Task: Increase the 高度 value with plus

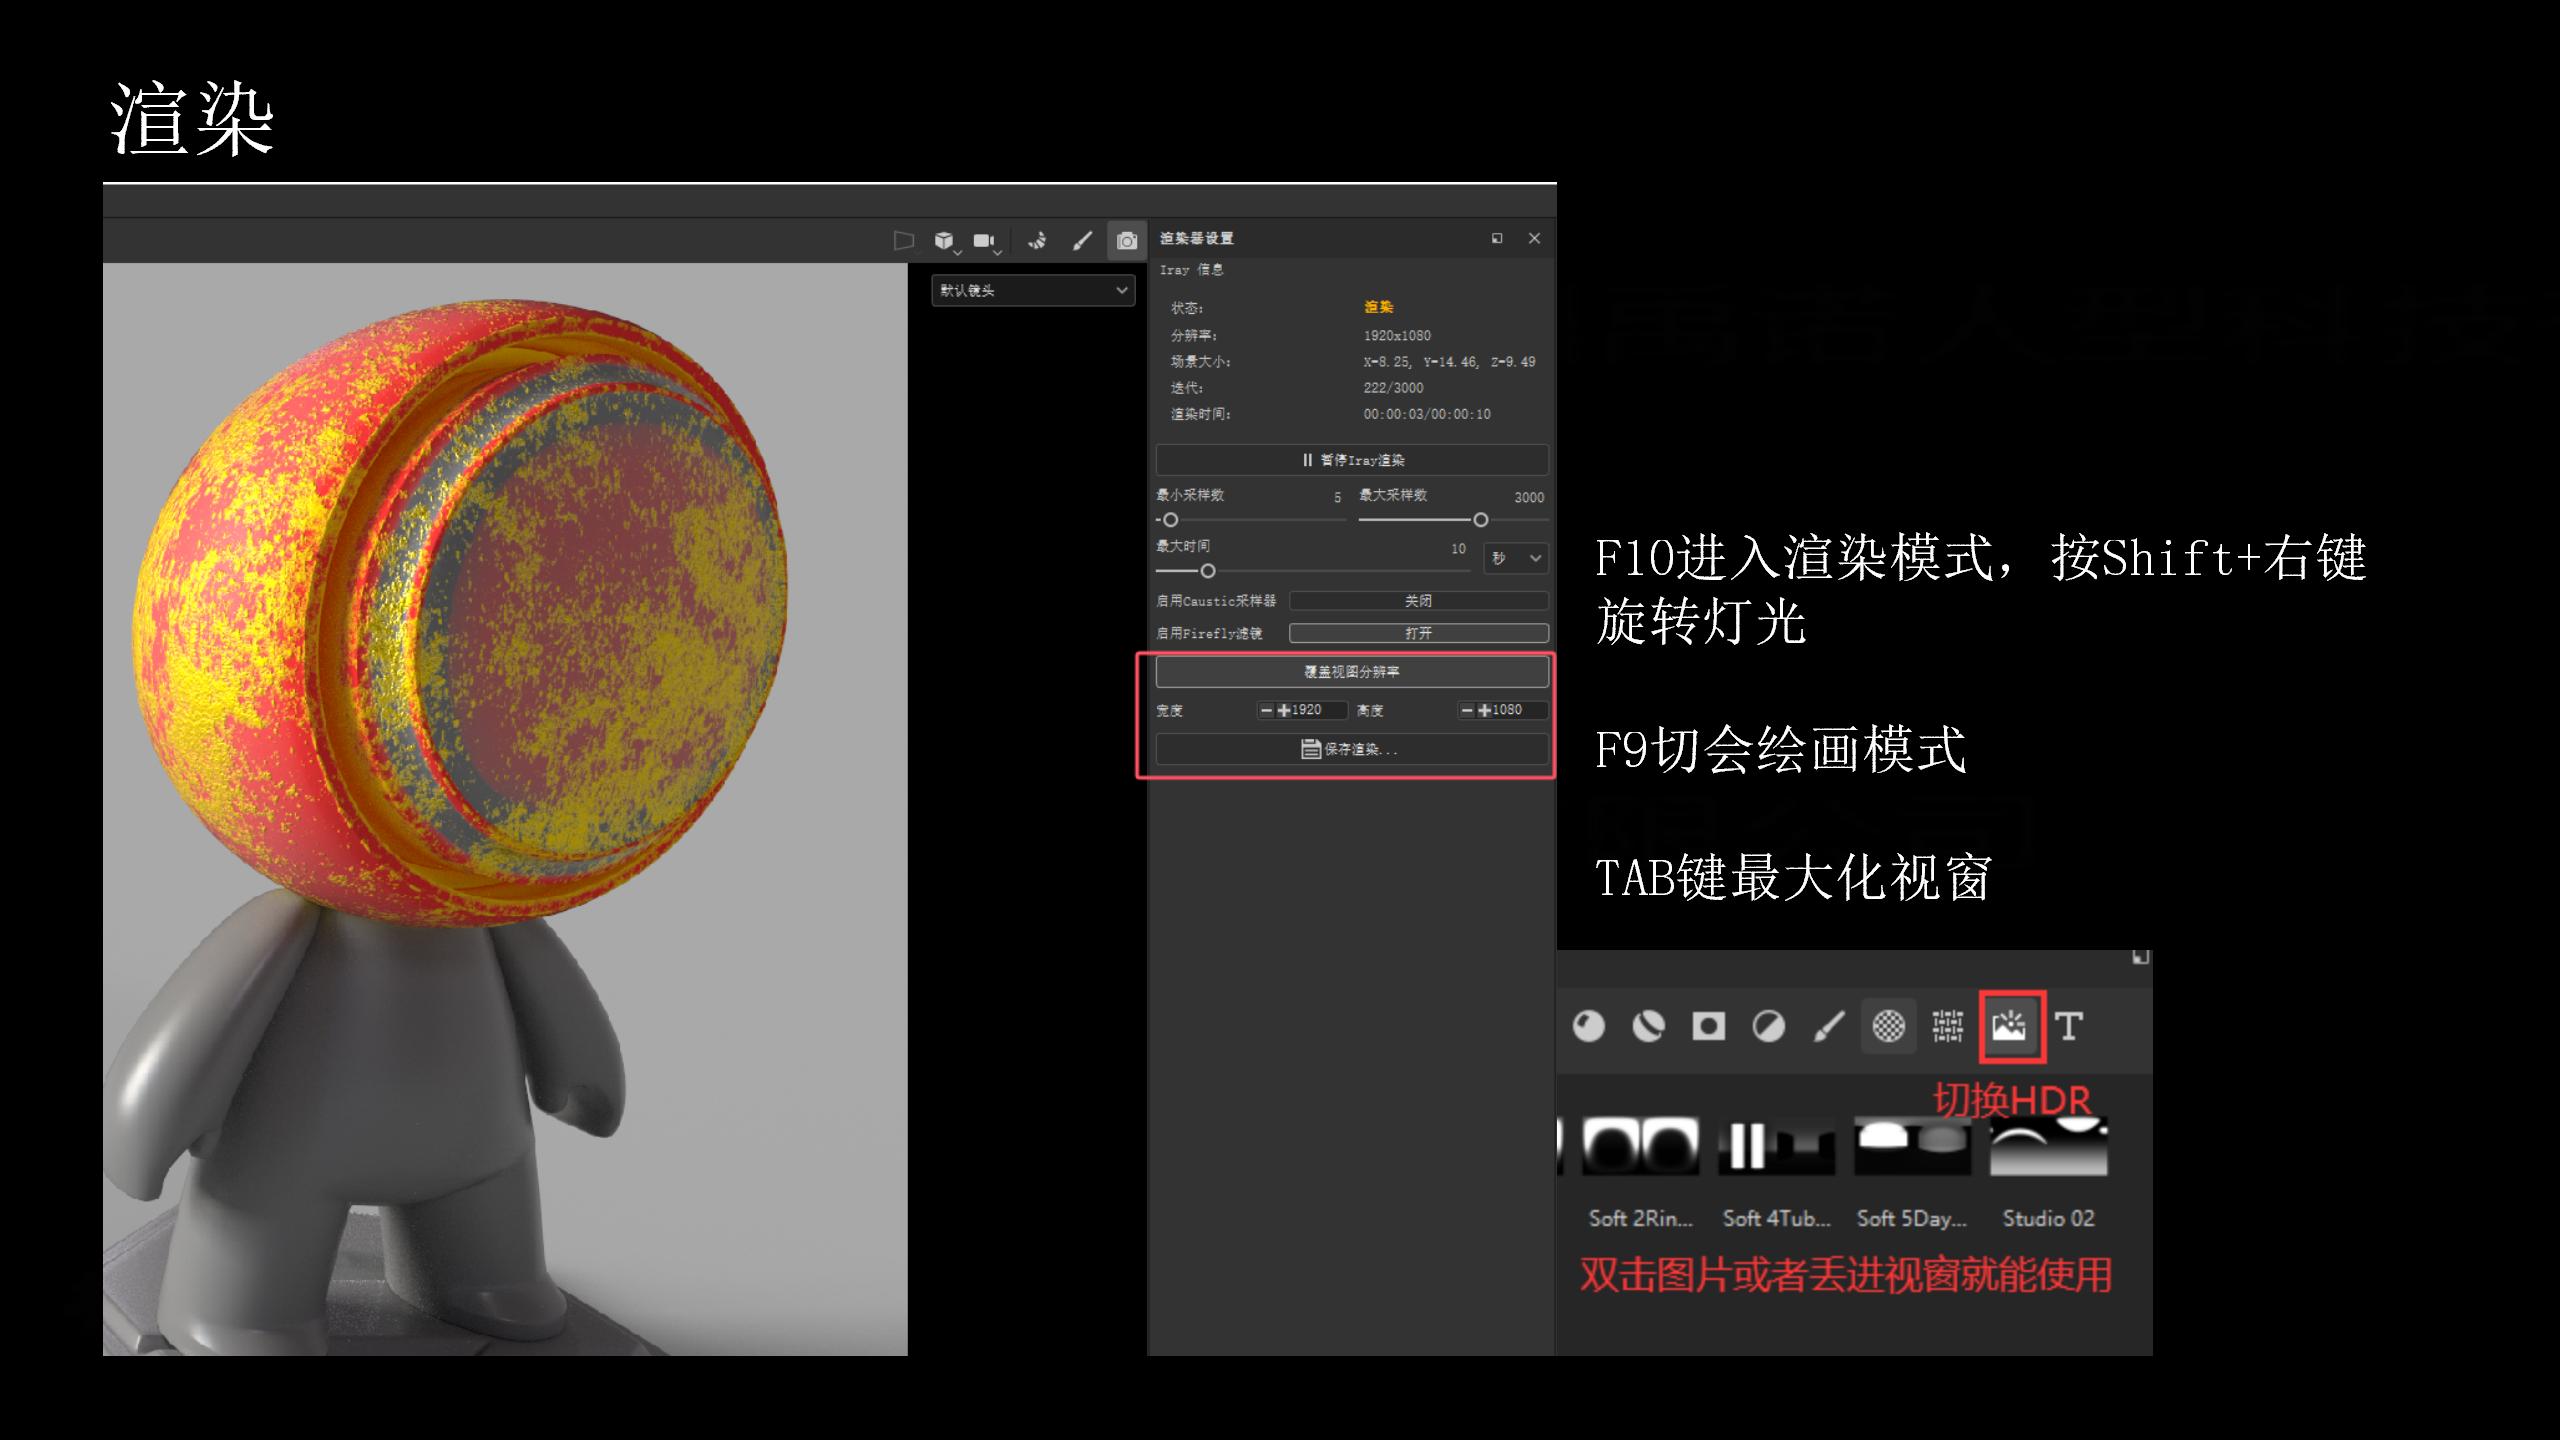Action: pyautogui.click(x=1484, y=710)
